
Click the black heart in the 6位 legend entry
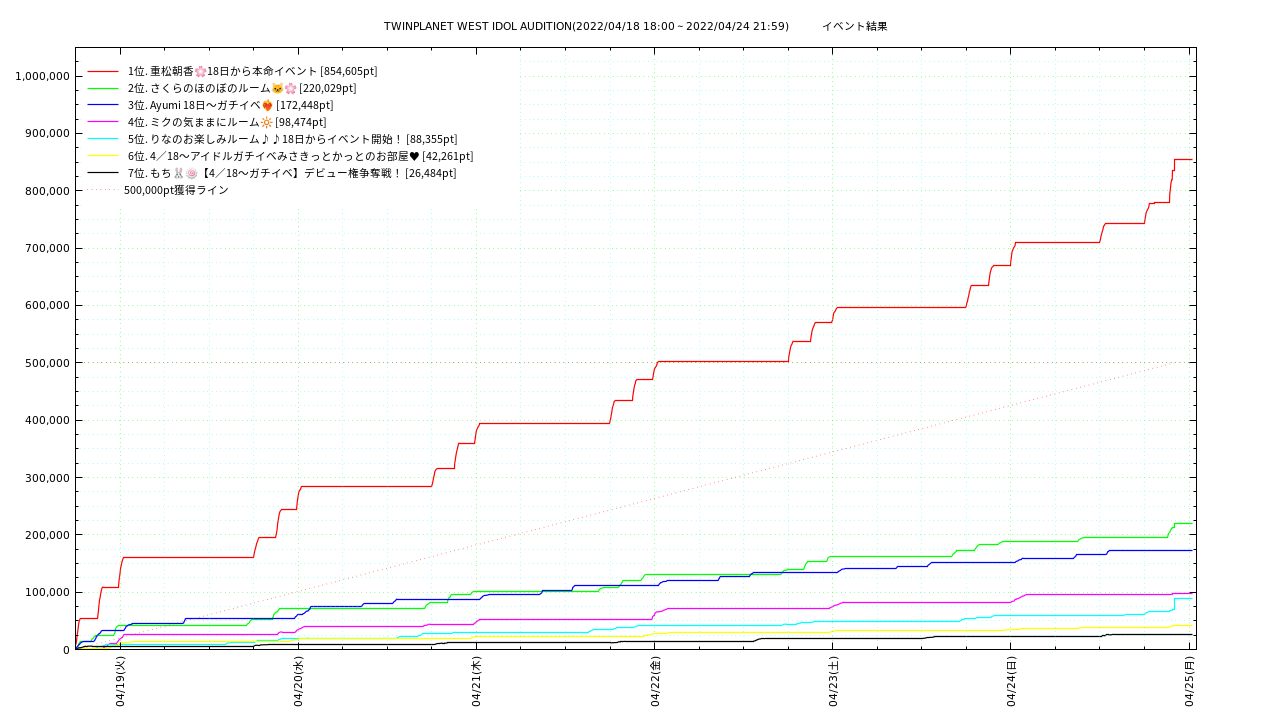pyautogui.click(x=414, y=157)
